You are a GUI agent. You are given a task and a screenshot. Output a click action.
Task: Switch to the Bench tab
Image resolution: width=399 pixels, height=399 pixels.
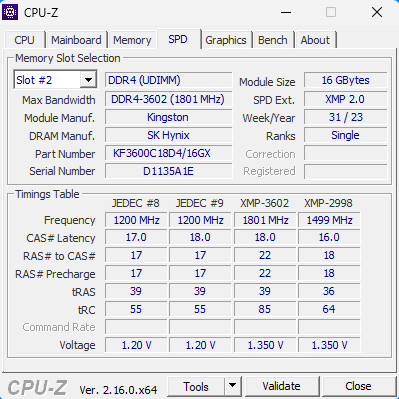point(273,40)
